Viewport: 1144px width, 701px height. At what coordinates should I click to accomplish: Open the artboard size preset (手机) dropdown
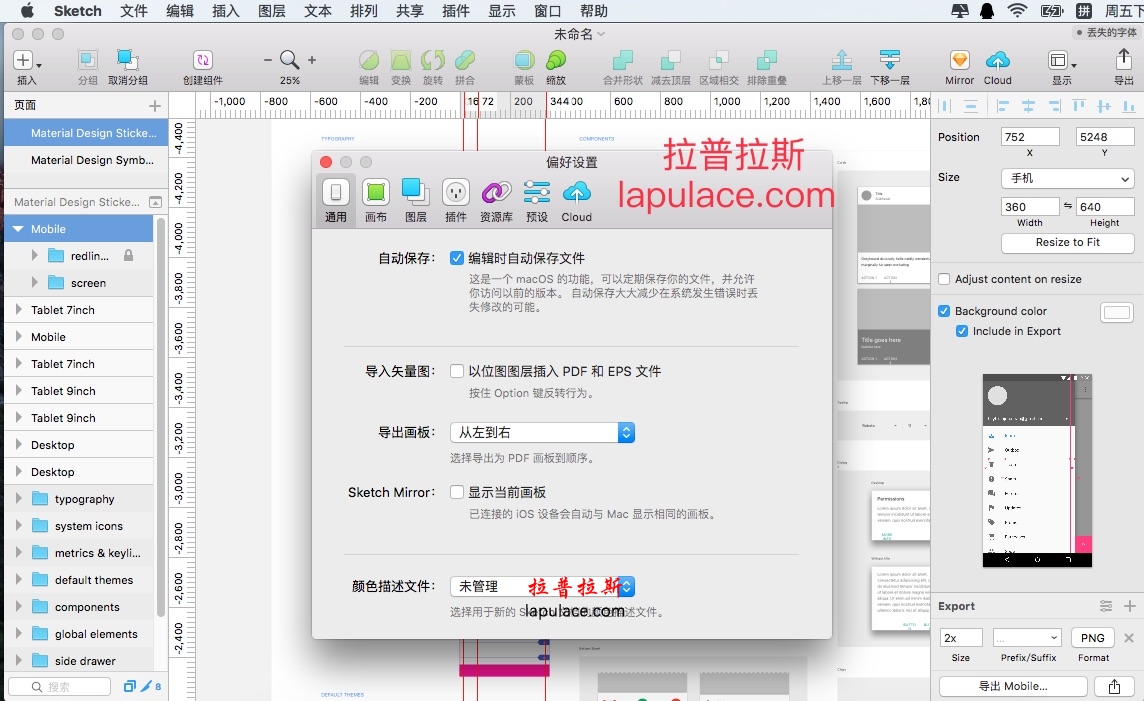[x=1067, y=178]
